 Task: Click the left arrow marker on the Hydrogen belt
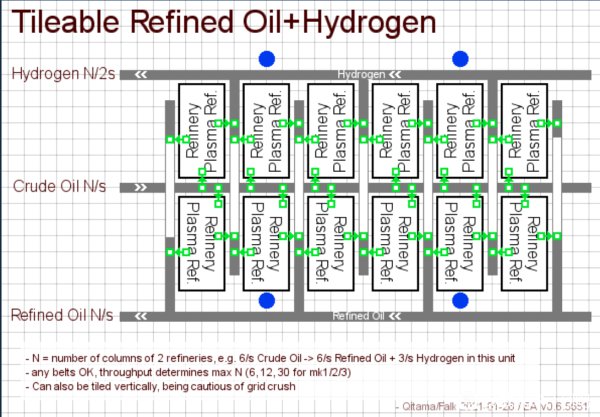click(x=142, y=74)
